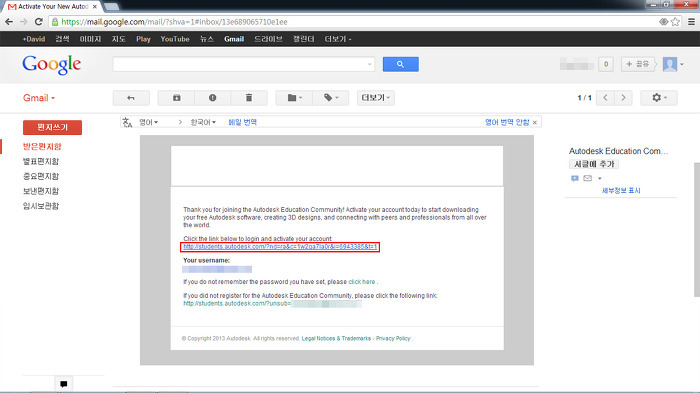Click the blue search magnifier button

[x=400, y=64]
